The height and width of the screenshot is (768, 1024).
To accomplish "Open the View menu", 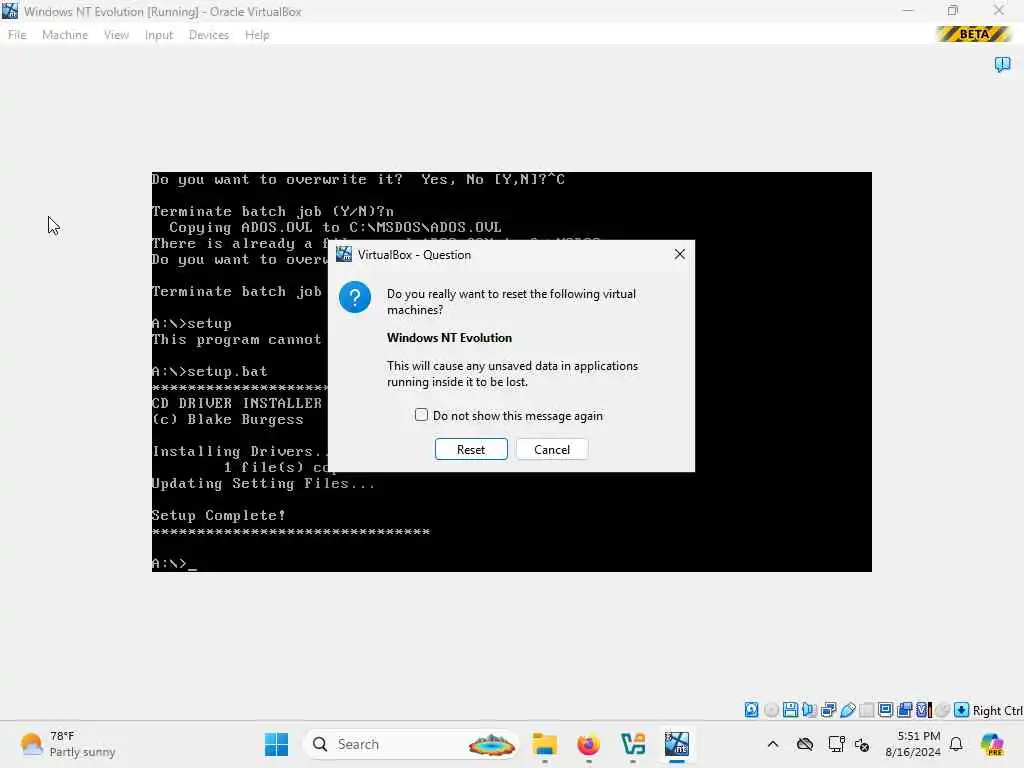I will click(x=116, y=35).
